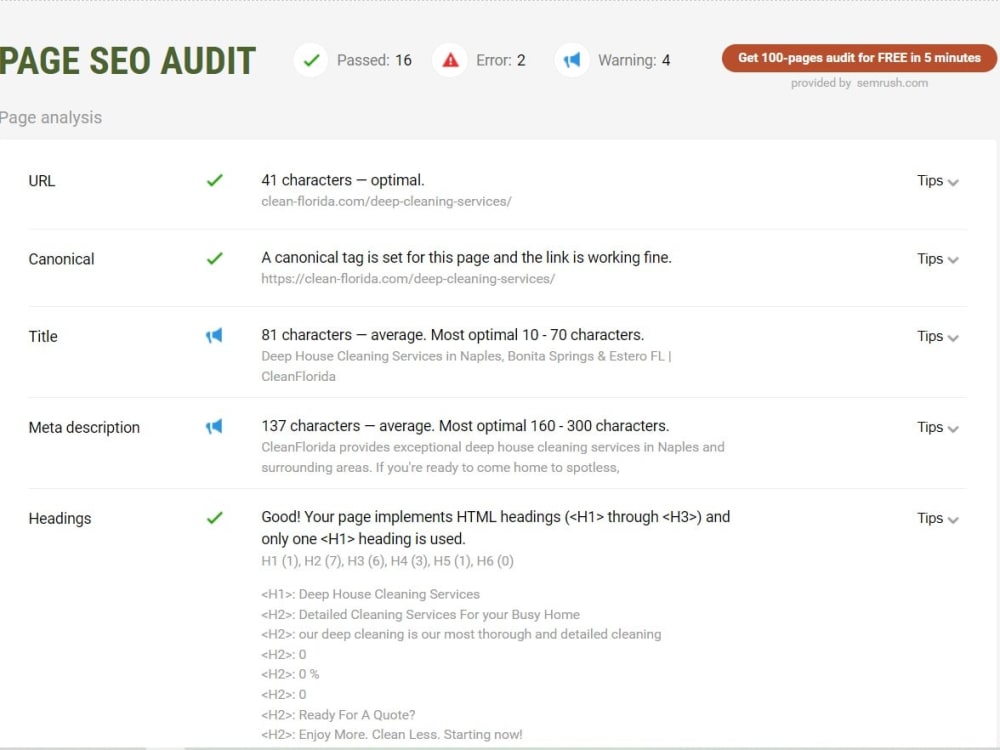
Task: Click the Page analysis label
Action: coord(51,118)
